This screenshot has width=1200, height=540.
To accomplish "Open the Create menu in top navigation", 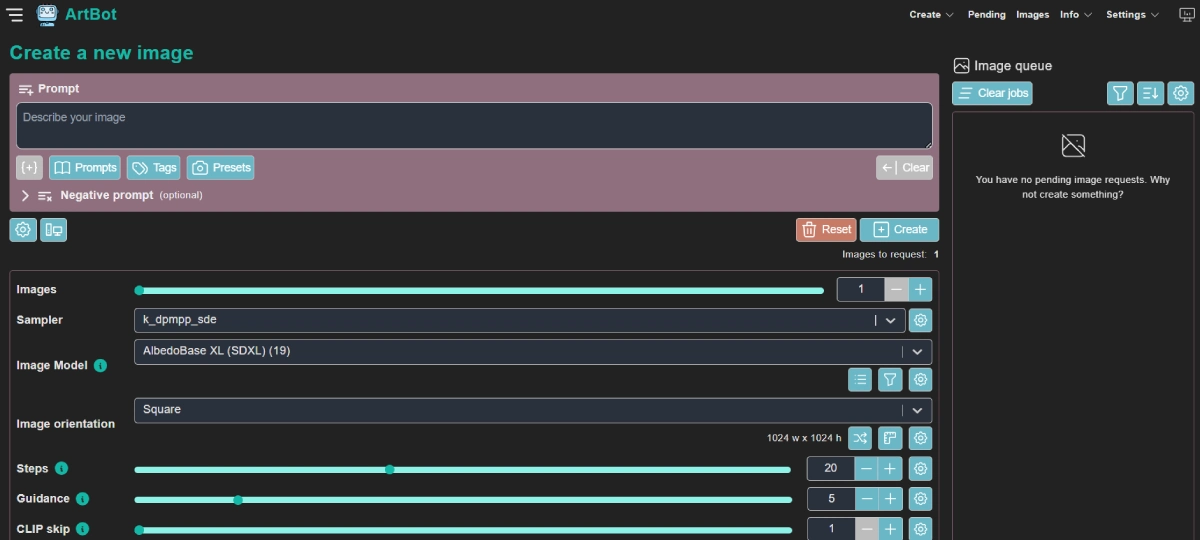I will point(930,15).
